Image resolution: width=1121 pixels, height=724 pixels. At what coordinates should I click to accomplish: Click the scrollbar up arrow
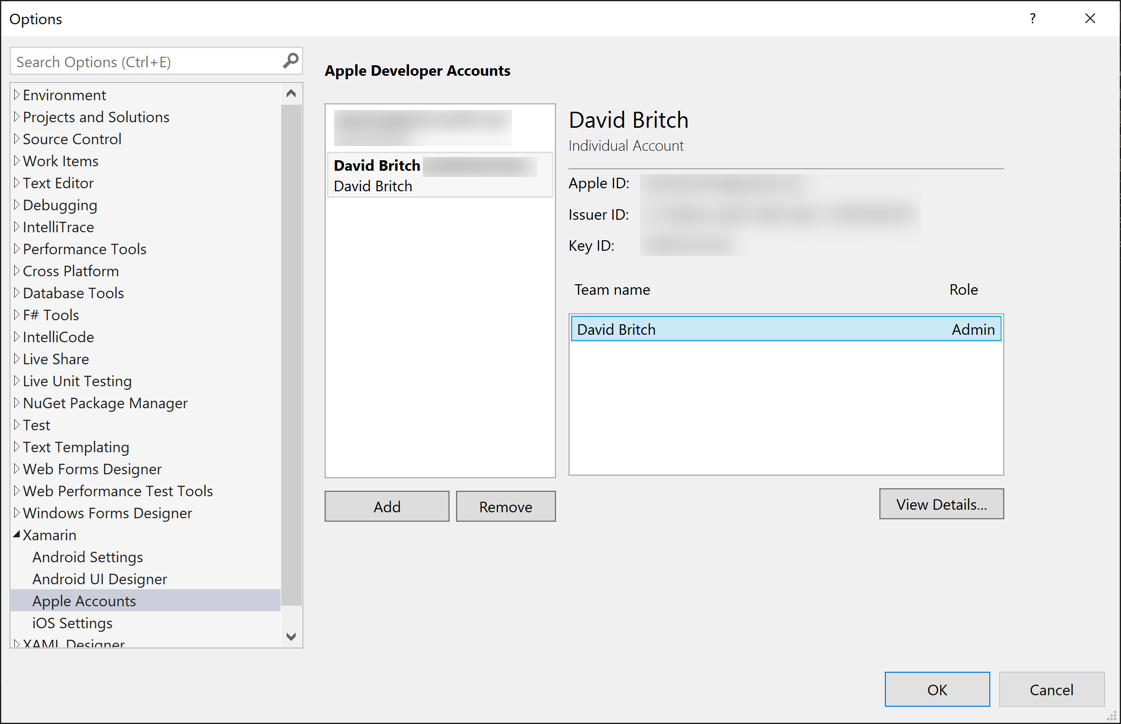(290, 92)
